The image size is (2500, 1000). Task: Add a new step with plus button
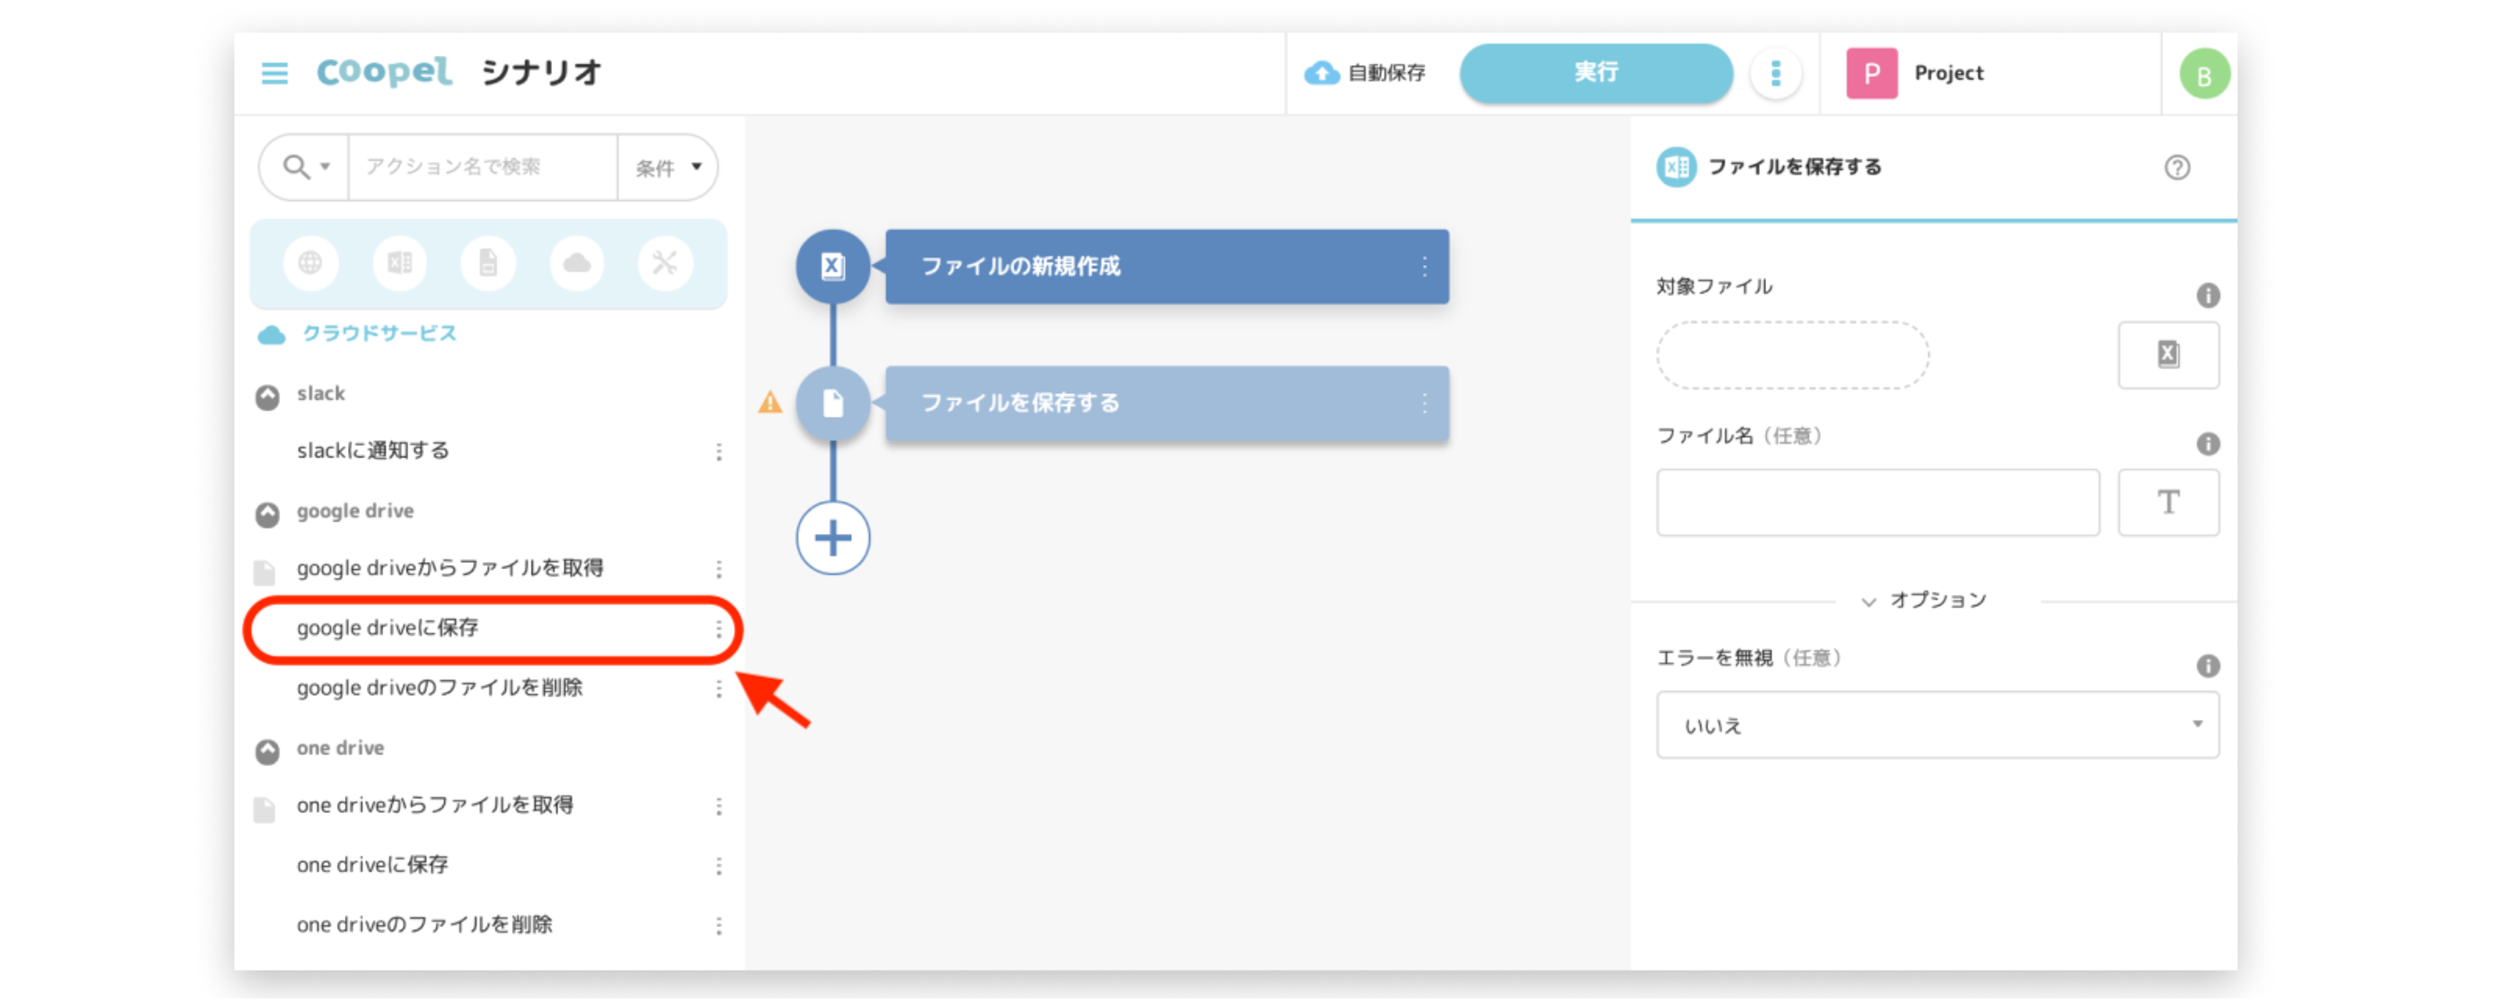832,538
